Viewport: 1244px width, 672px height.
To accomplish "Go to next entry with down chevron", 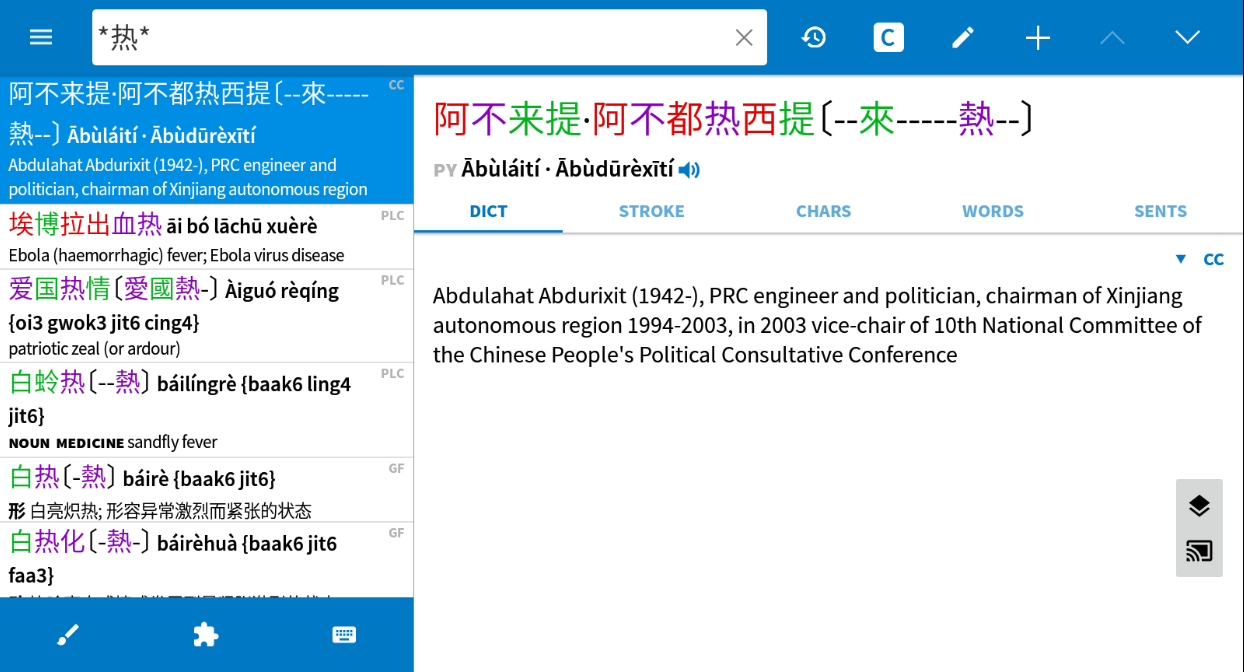I will (x=1187, y=38).
